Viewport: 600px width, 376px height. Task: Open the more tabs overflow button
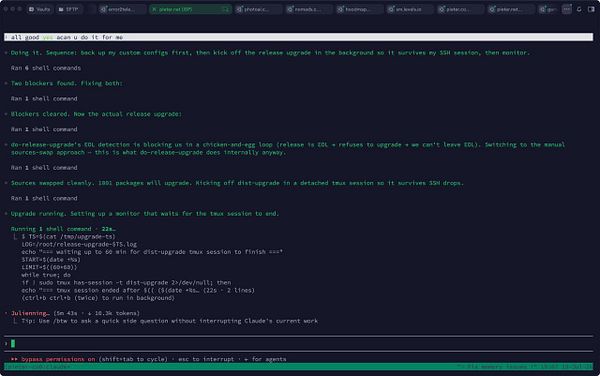click(567, 9)
